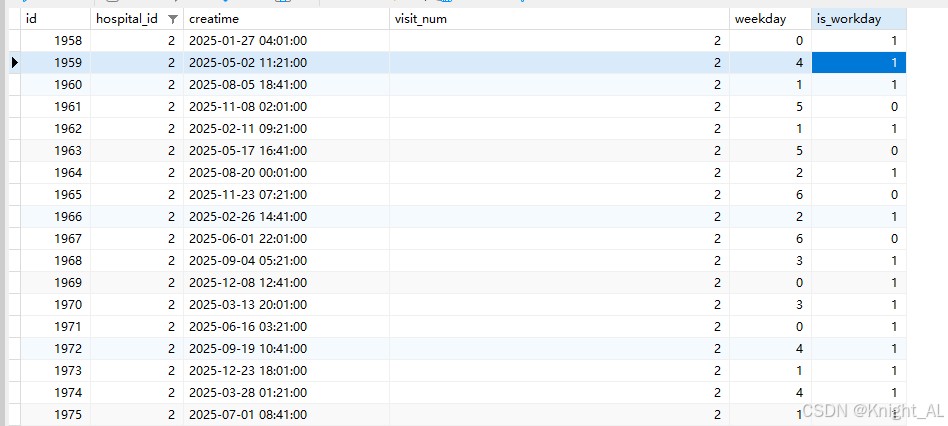Image resolution: width=948 pixels, height=426 pixels.
Task: Click creatime value 2025-05-17 16:41:00
Action: tap(248, 150)
